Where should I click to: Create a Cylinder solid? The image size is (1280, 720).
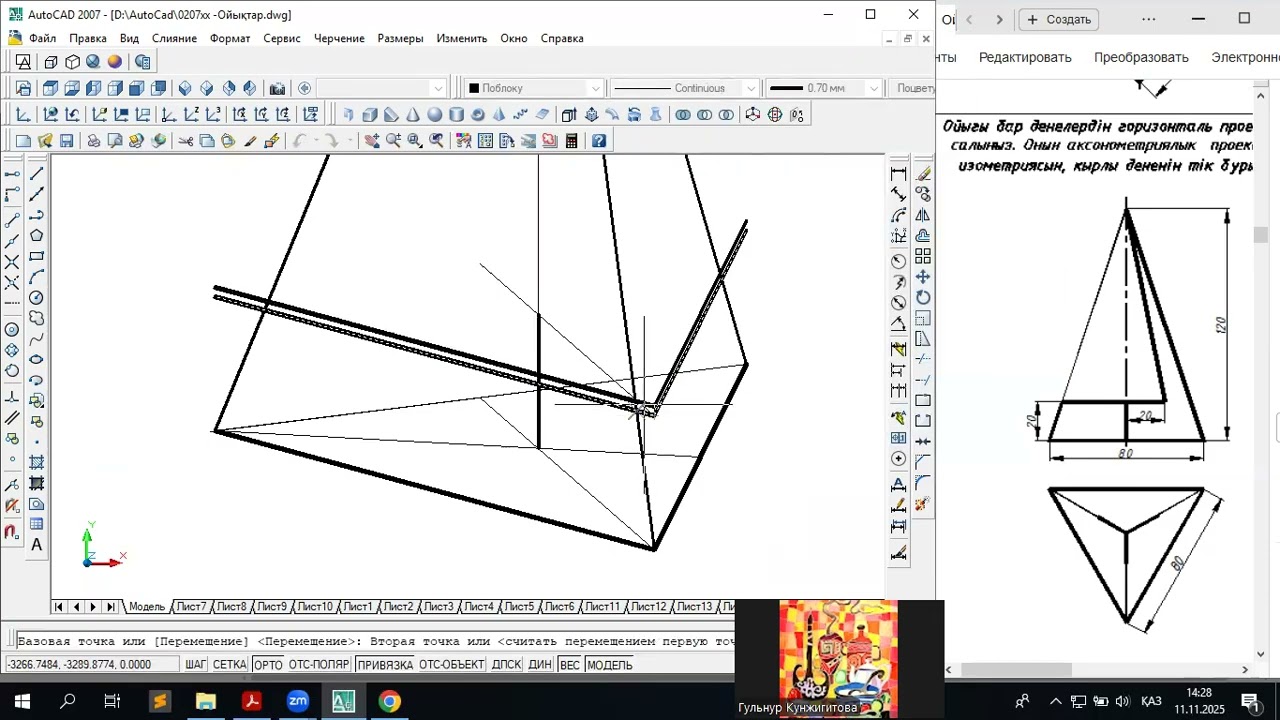tap(456, 114)
